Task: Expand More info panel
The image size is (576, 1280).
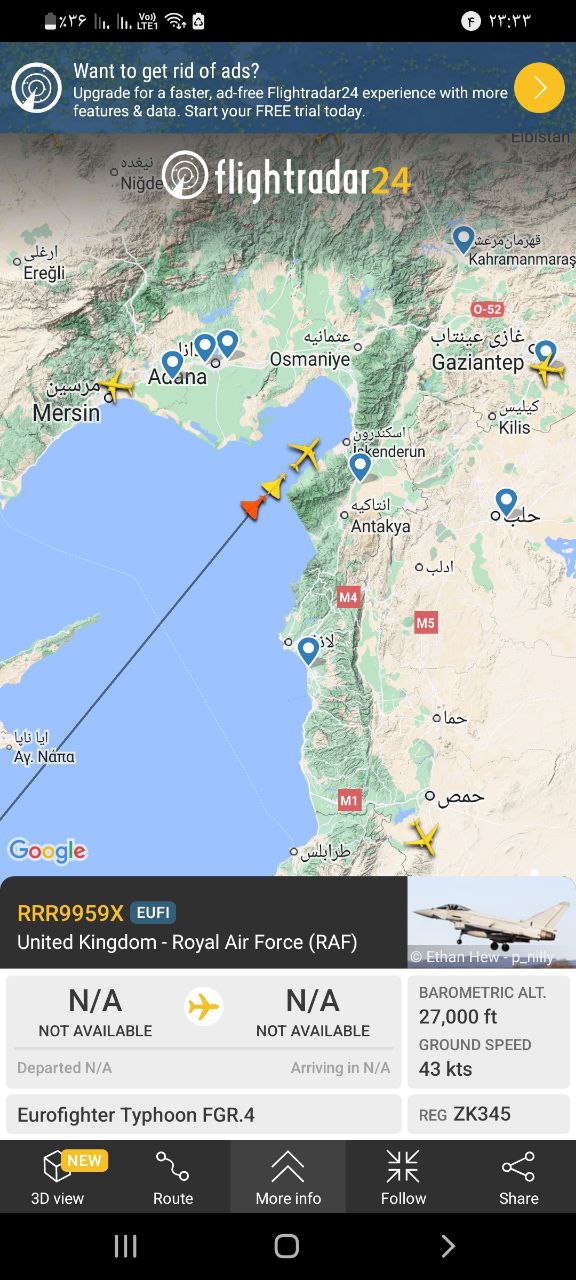Action: [288, 1177]
